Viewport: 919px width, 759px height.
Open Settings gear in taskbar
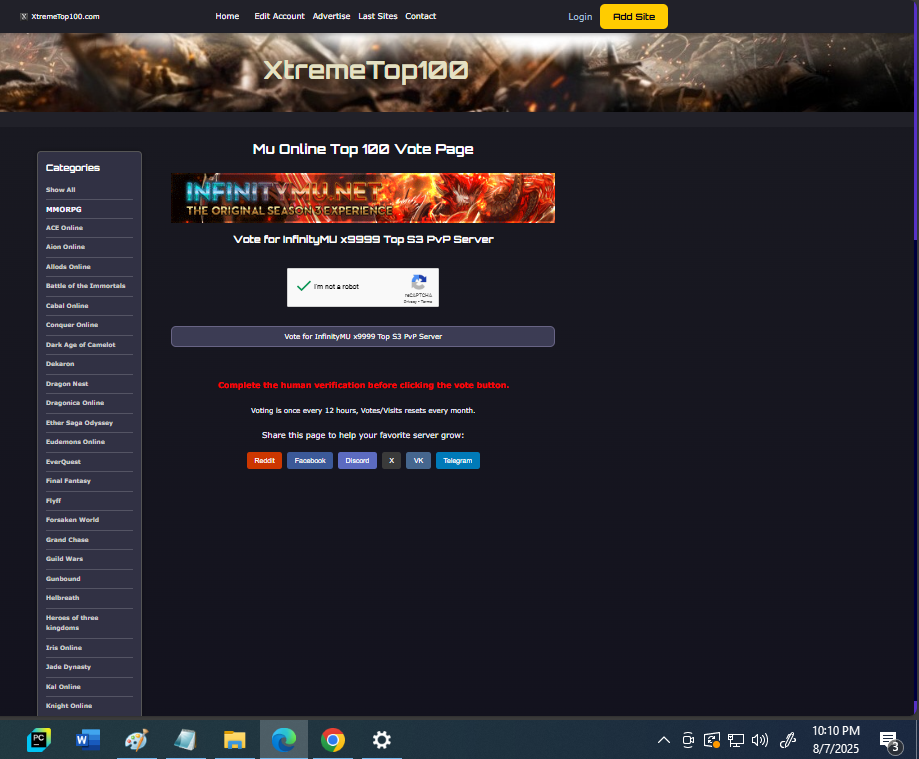pos(382,740)
